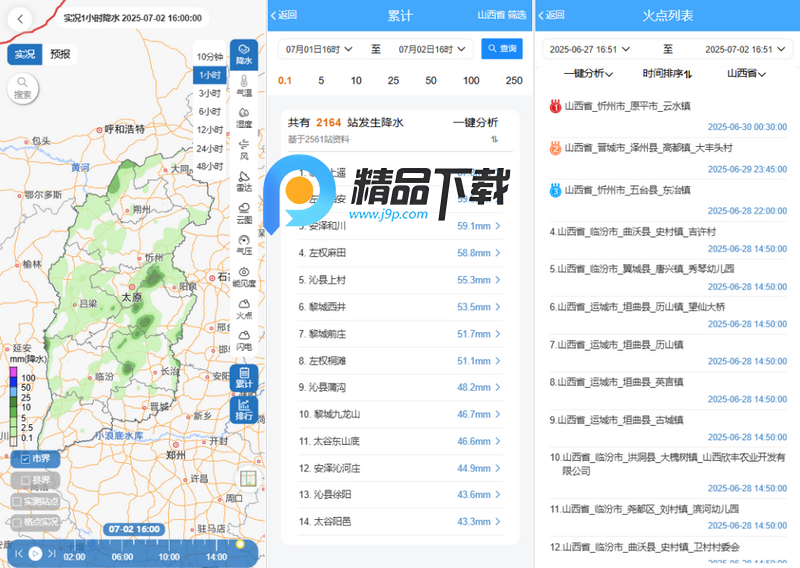Select the 250 rainfall threshold tab
Image resolution: width=800 pixels, height=568 pixels.
(x=514, y=81)
